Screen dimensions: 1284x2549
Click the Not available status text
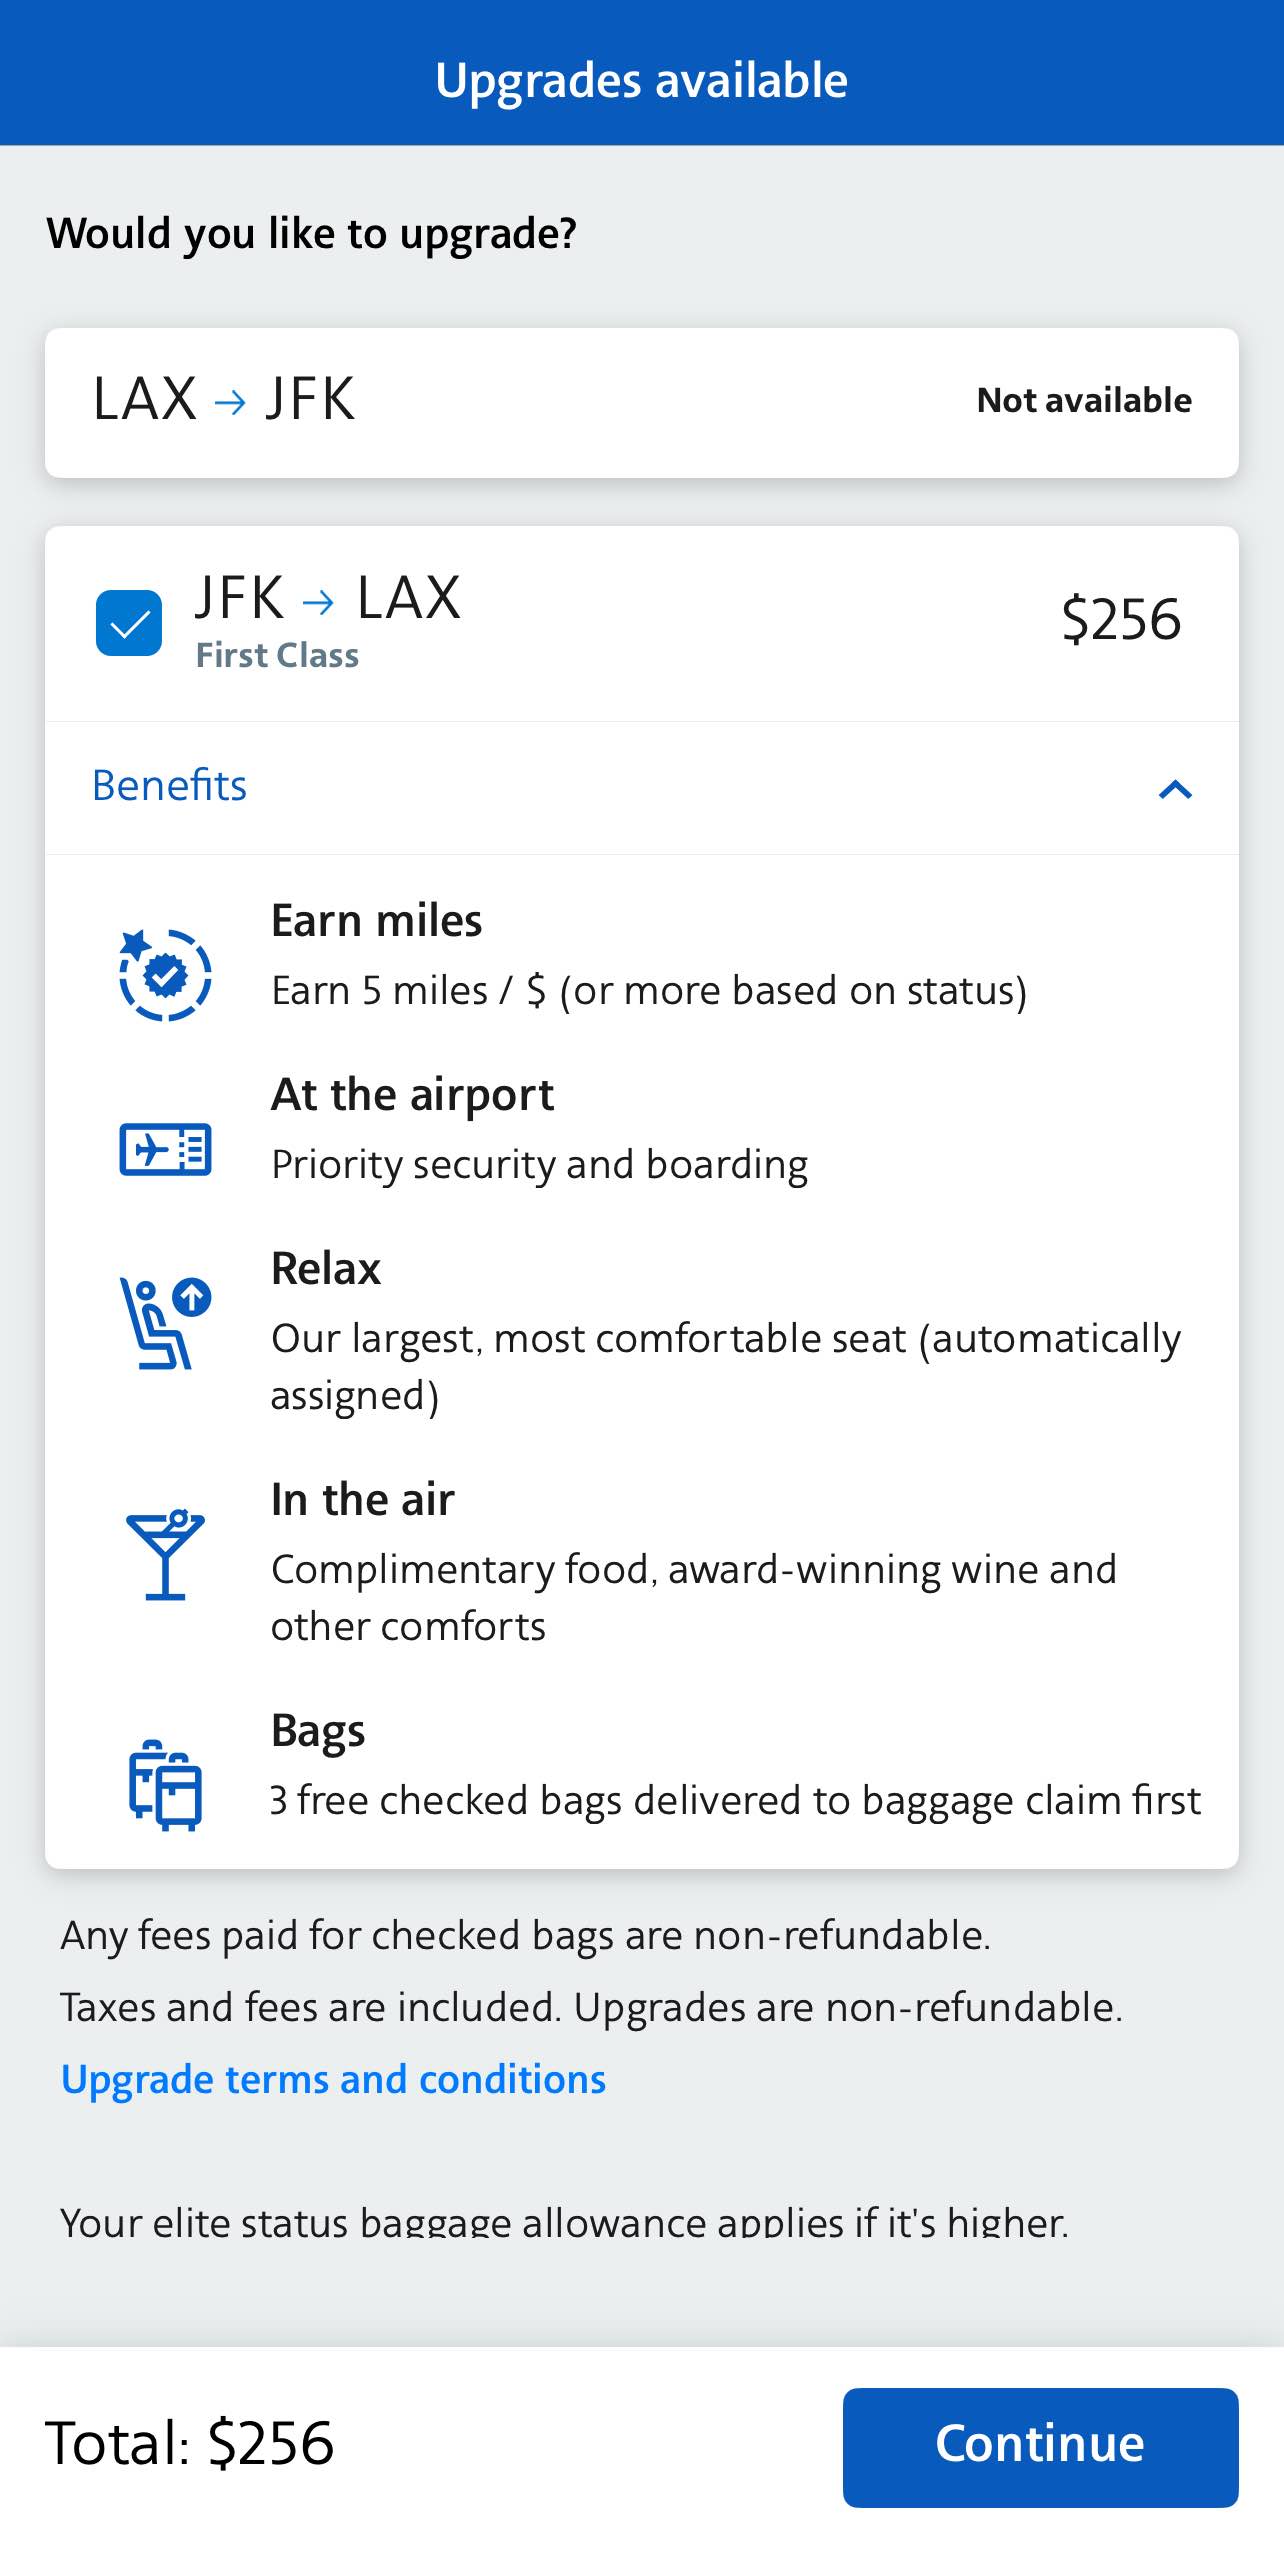1084,400
